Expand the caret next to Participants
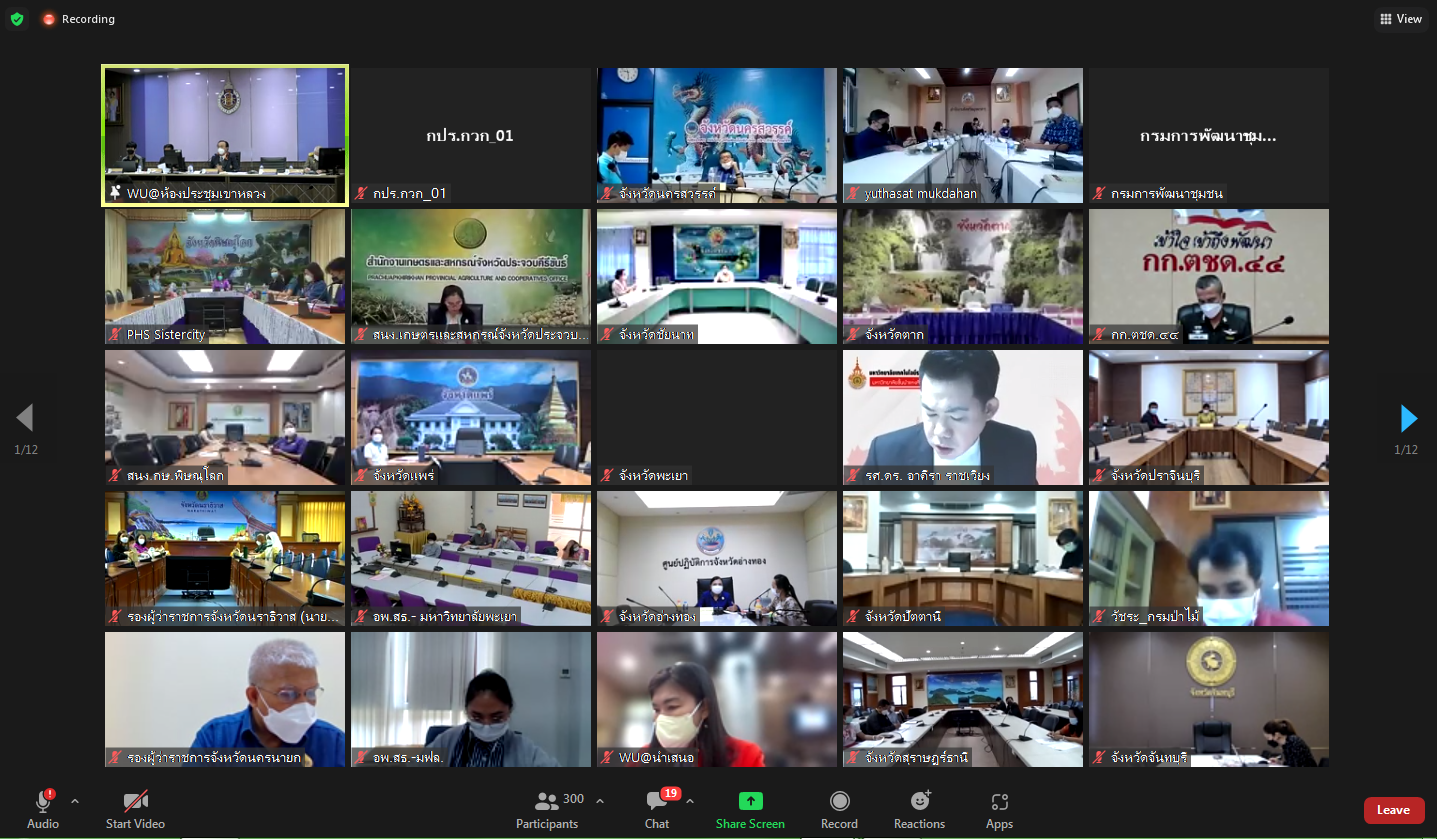The image size is (1437, 839). coord(600,801)
